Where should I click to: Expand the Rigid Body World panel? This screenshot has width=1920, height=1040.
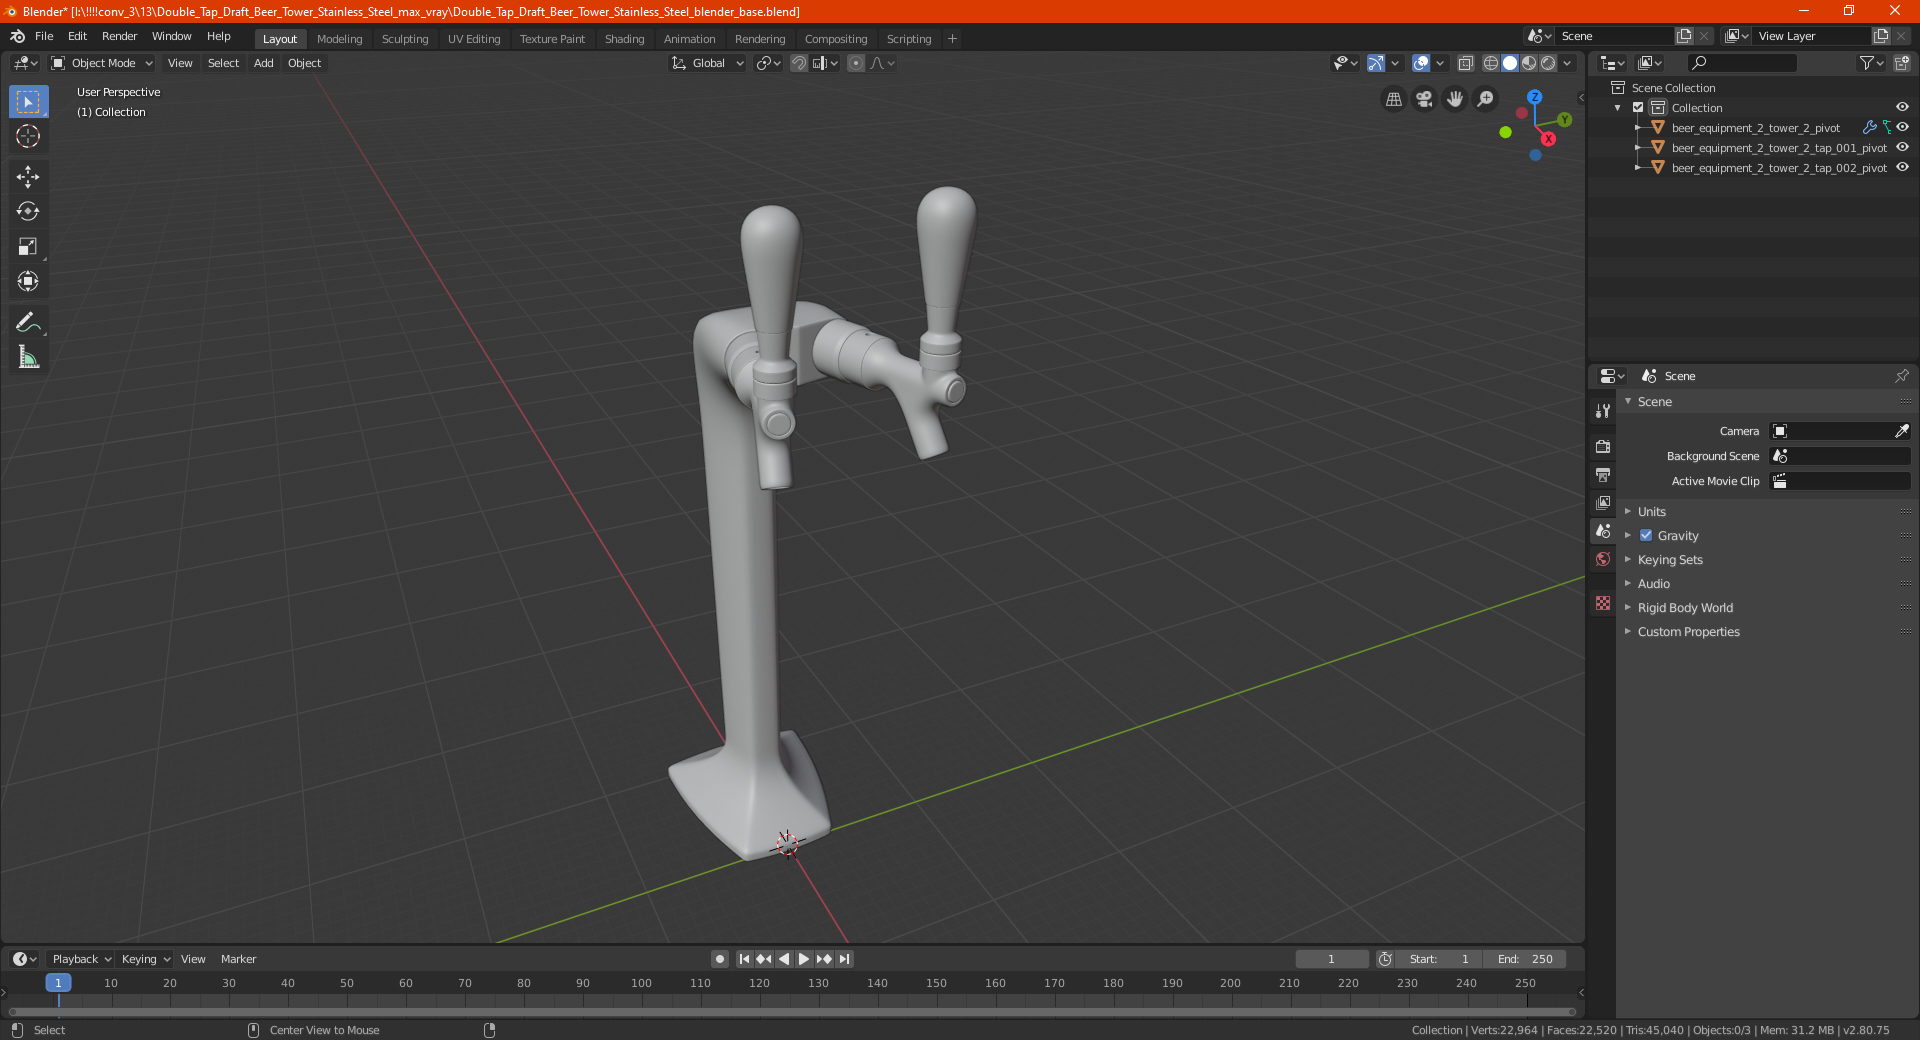point(1685,607)
